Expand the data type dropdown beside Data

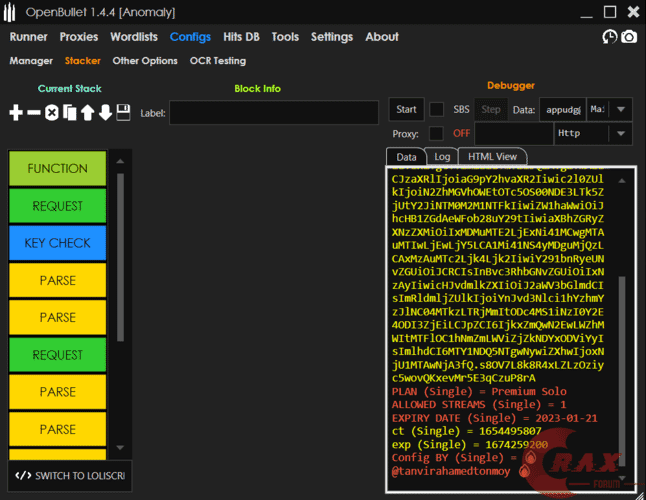(x=621, y=109)
